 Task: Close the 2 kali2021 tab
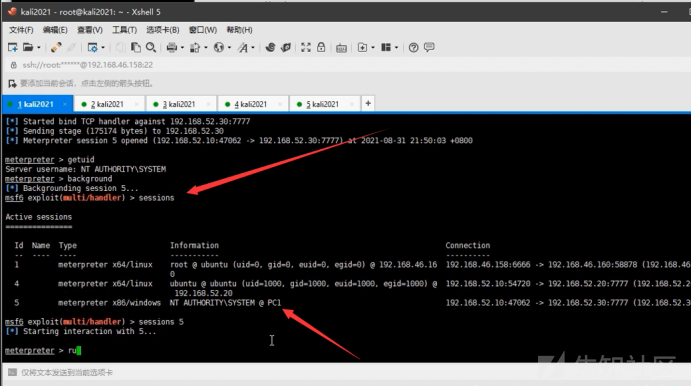click(x=137, y=104)
